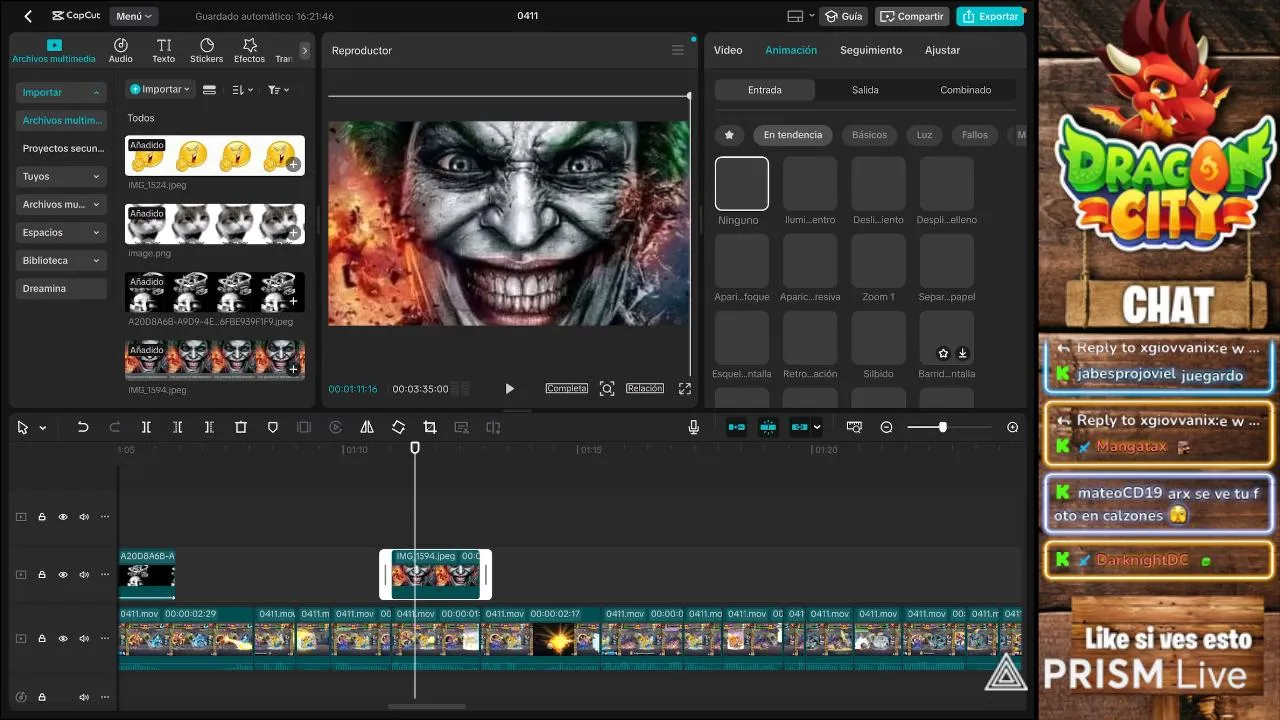
Task: Click the Compartir button
Action: (912, 16)
